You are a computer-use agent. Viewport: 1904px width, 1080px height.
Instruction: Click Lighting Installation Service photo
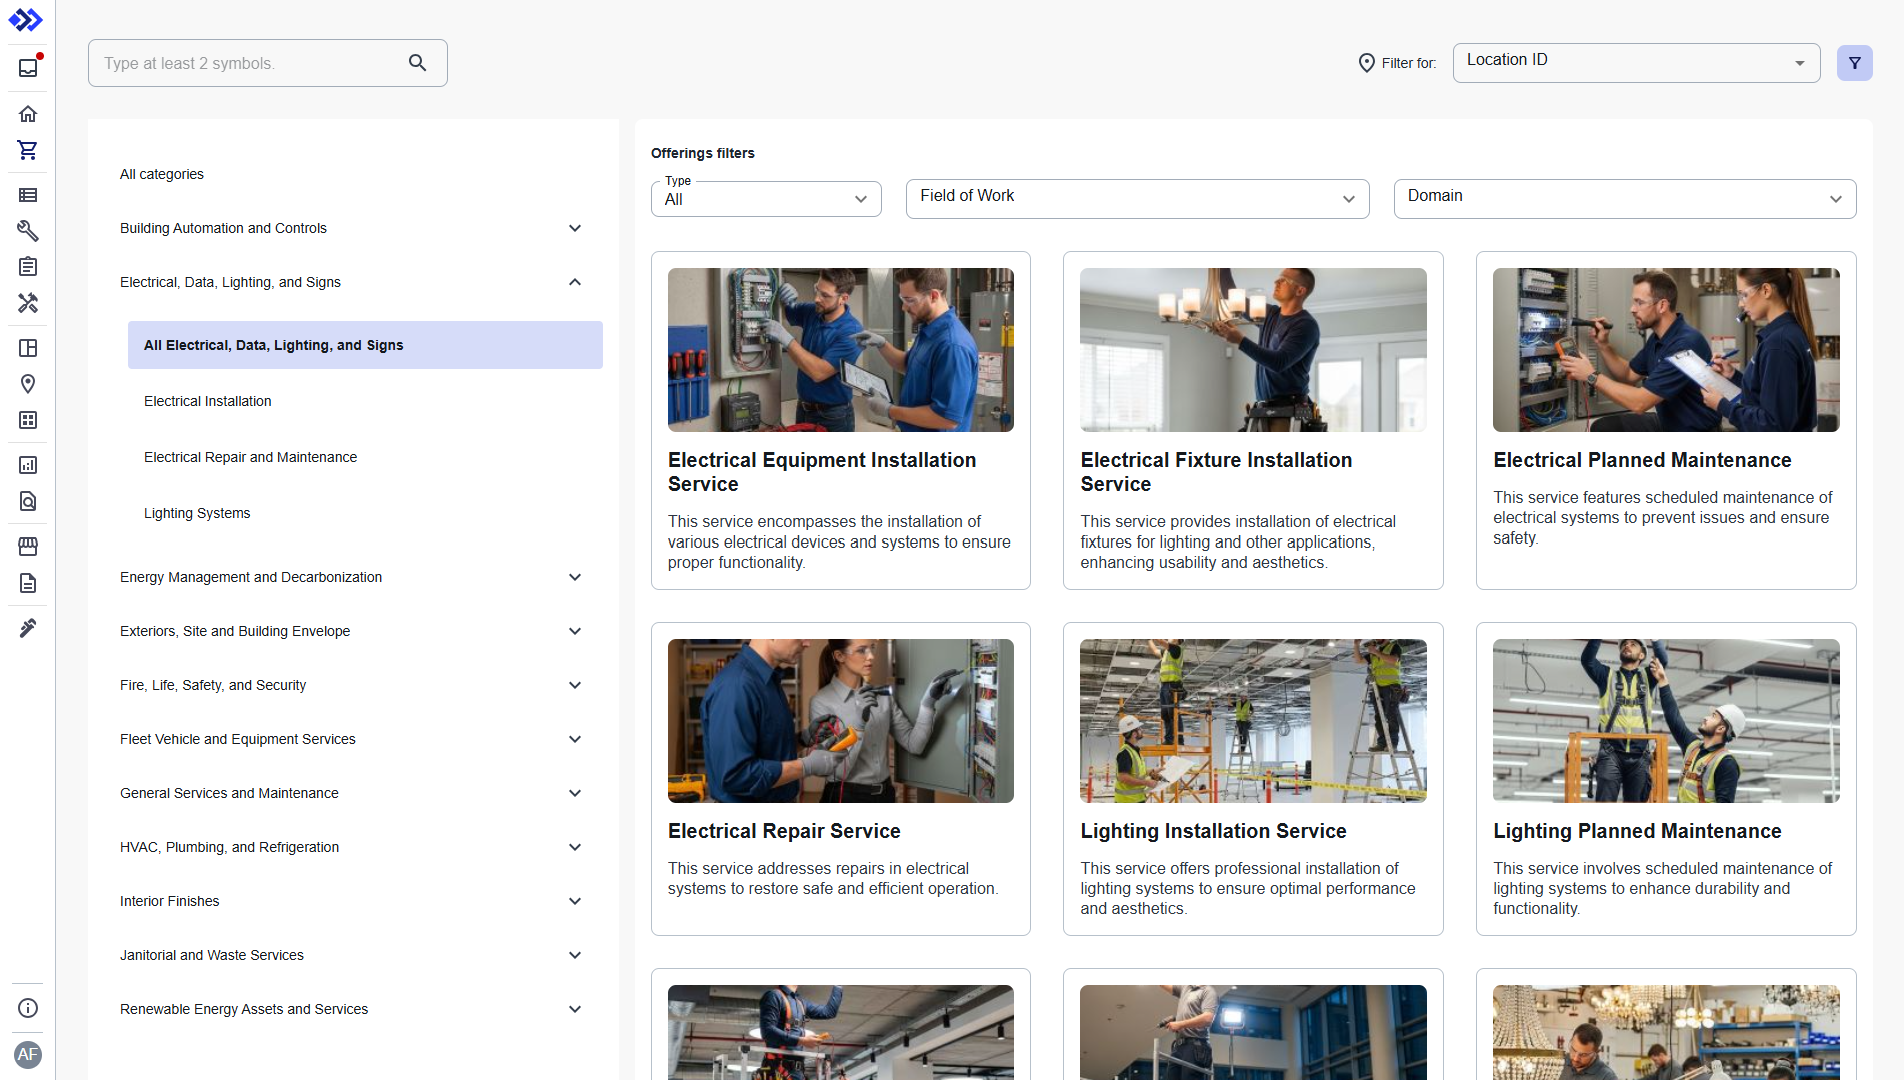(x=1253, y=721)
